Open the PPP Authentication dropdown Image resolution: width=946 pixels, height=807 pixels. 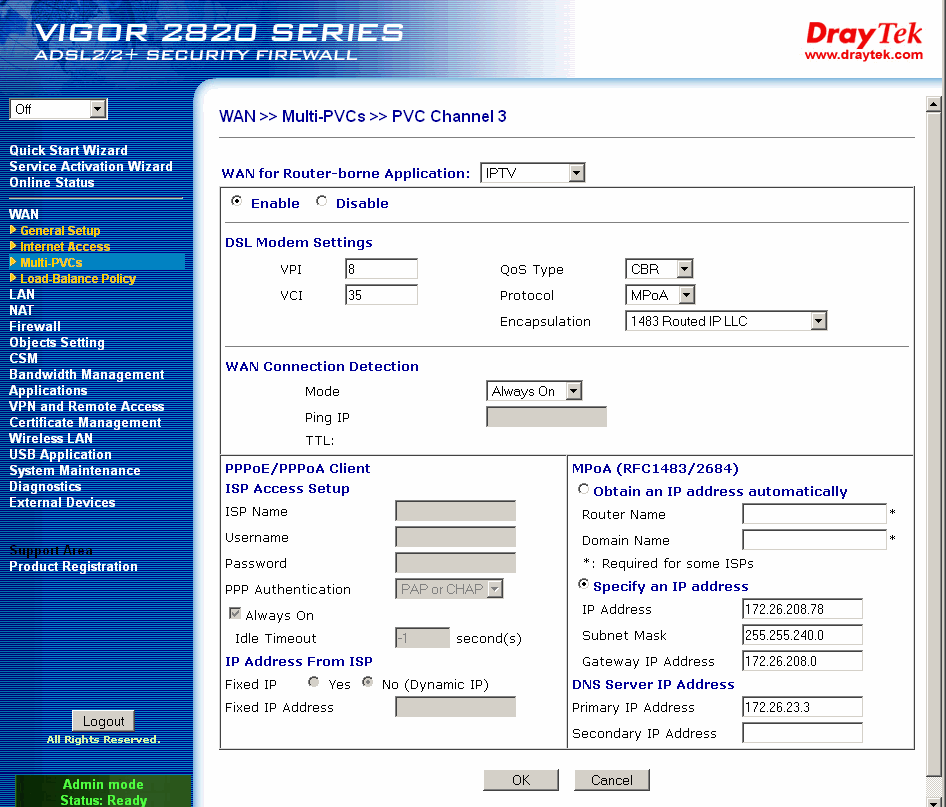(449, 589)
